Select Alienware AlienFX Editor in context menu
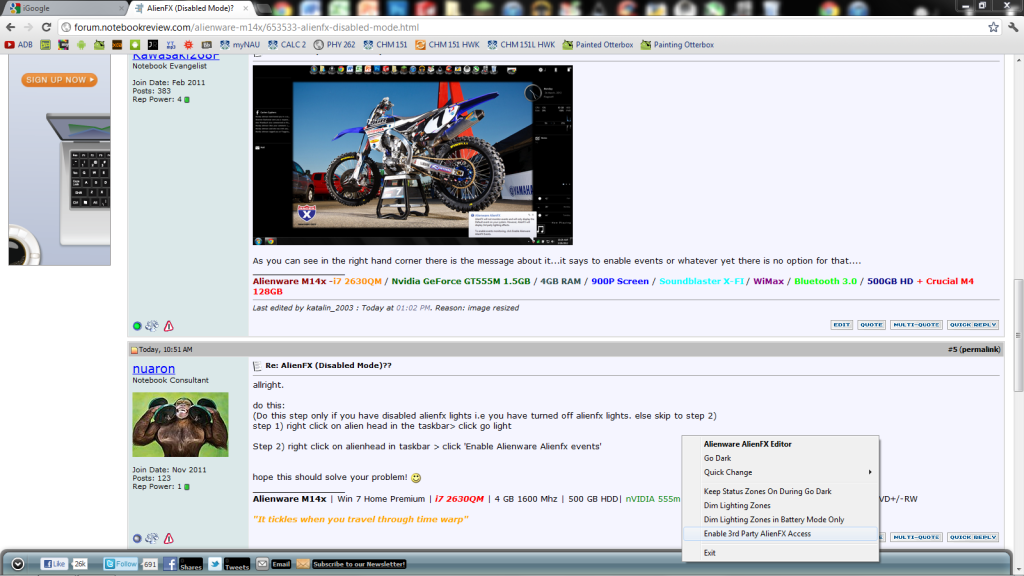 (780, 444)
